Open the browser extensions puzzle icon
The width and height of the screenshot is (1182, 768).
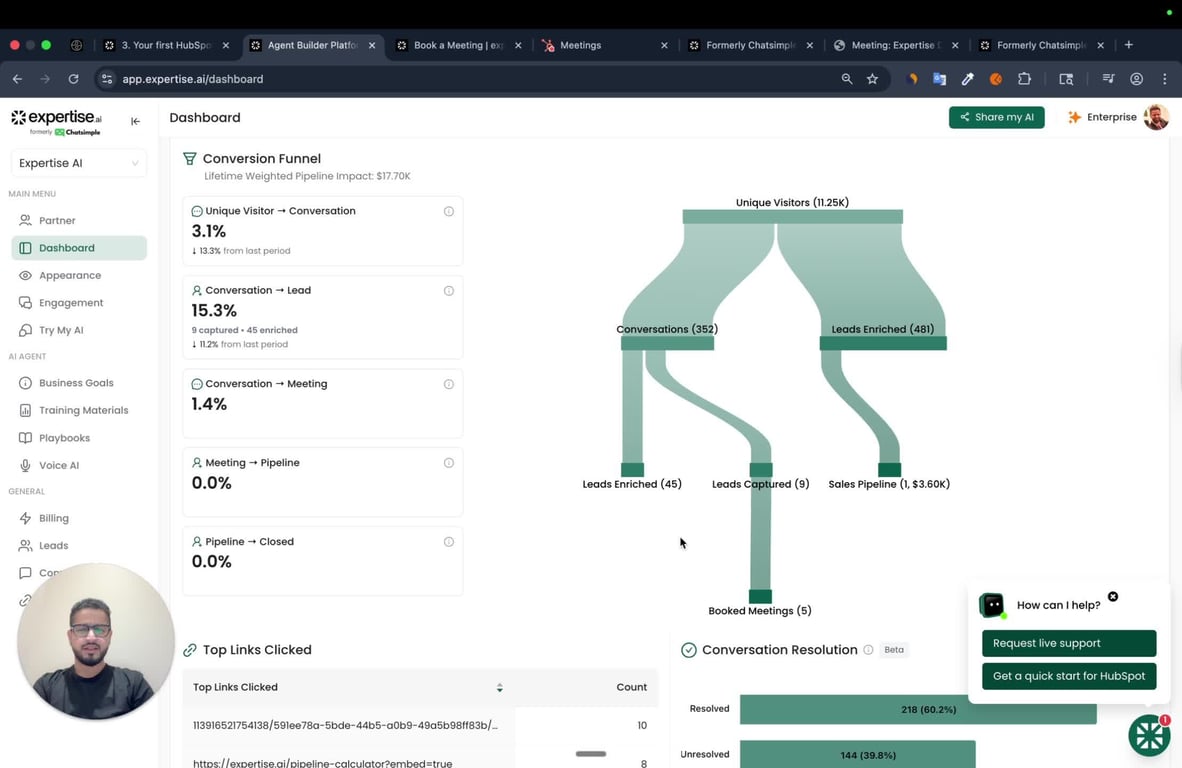1024,79
